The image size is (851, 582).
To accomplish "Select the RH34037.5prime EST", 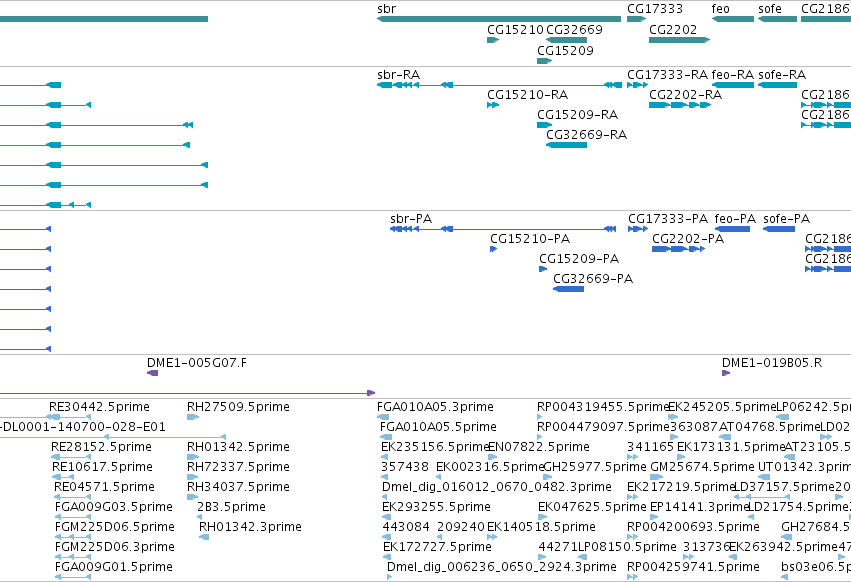I will click(193, 497).
